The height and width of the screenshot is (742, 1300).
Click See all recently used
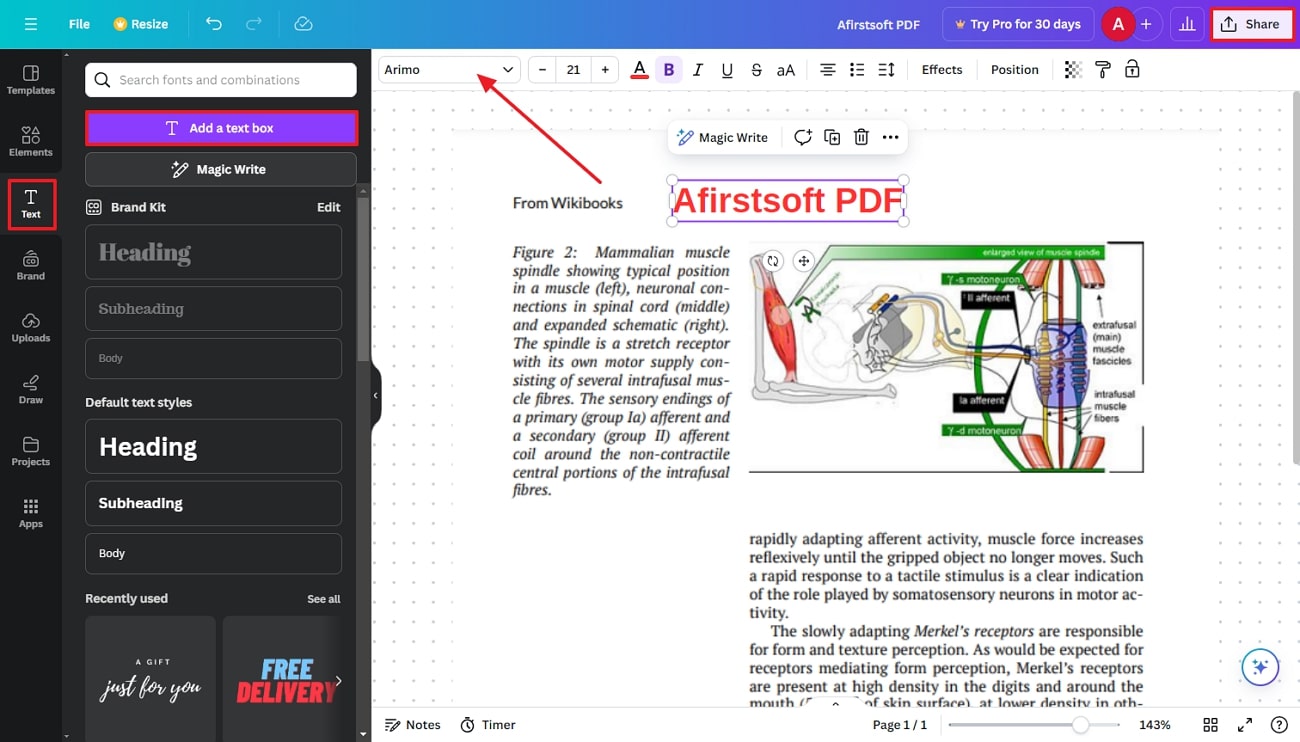tap(323, 599)
